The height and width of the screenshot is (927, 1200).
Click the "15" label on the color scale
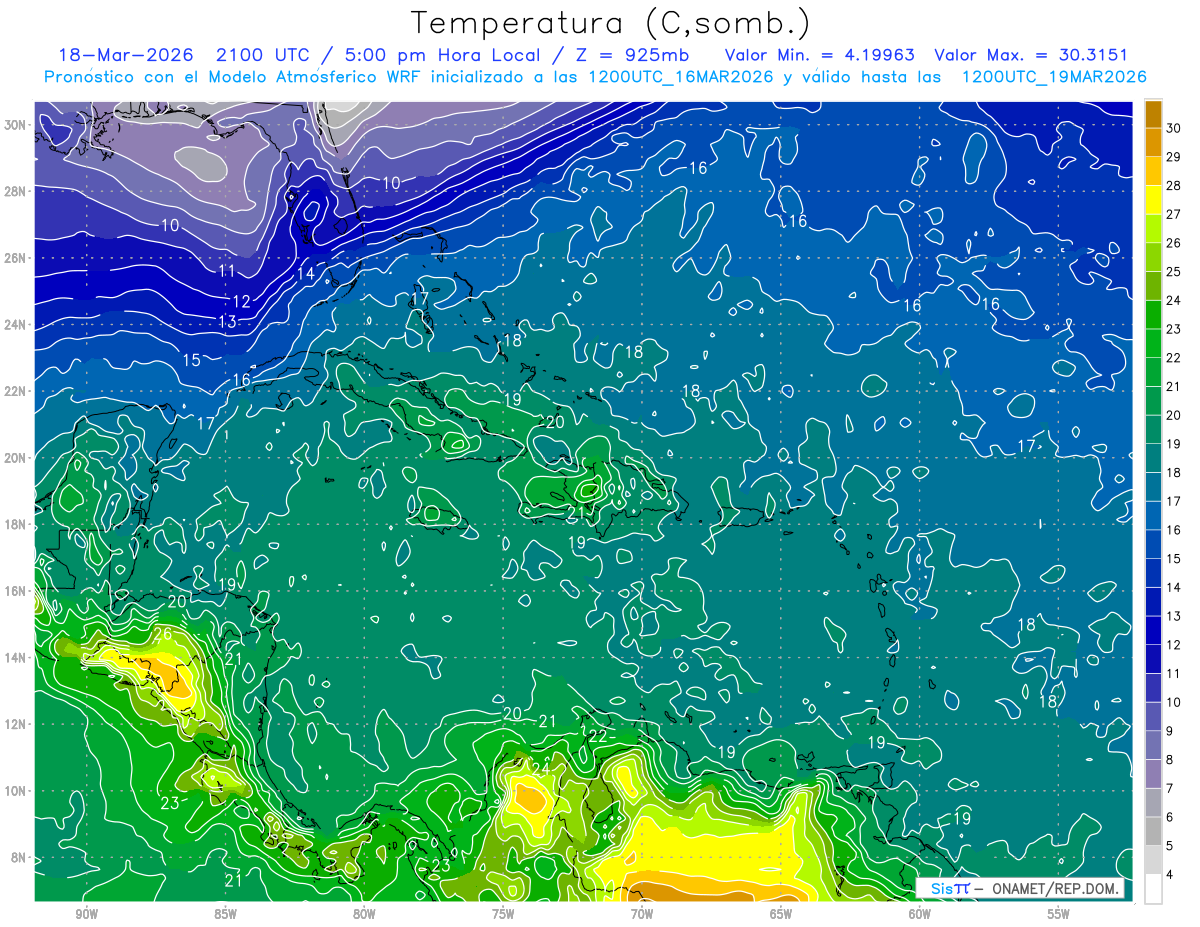[x=1174, y=558]
